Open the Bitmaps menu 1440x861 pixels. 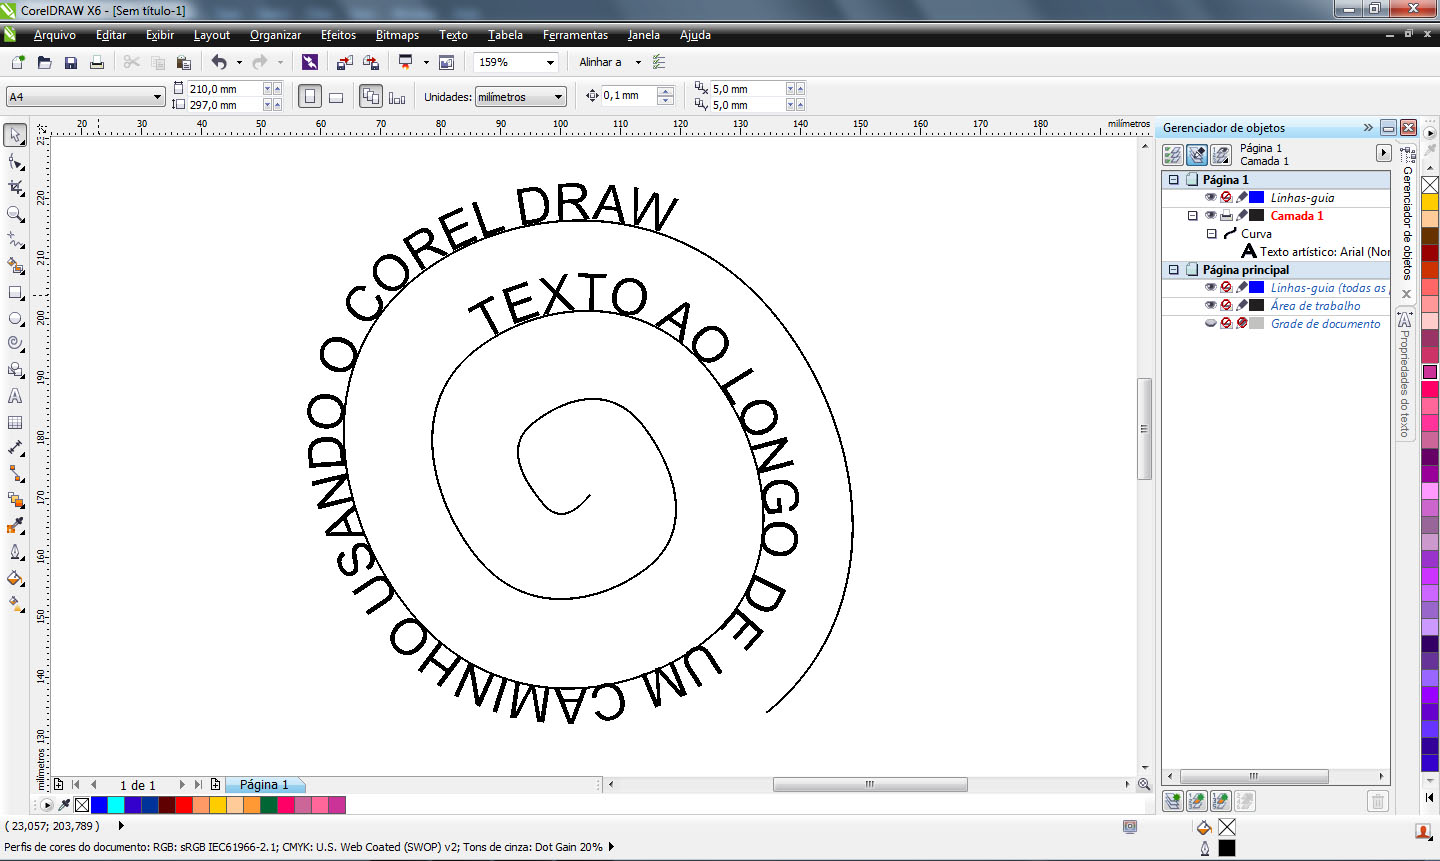397,35
